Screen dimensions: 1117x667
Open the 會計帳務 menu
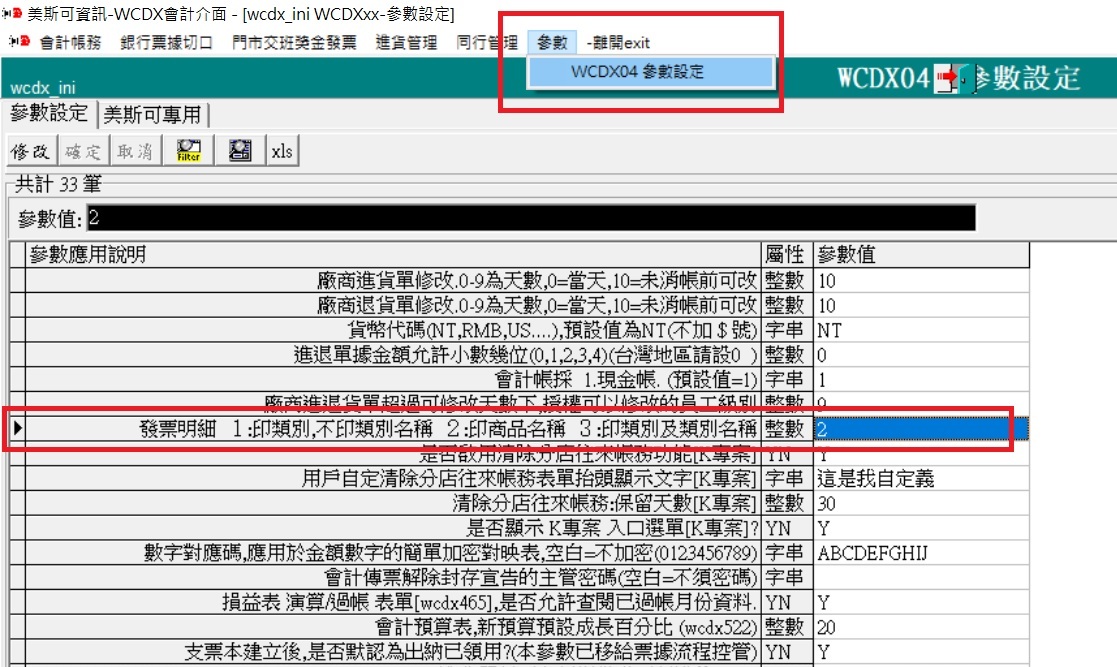(x=70, y=42)
